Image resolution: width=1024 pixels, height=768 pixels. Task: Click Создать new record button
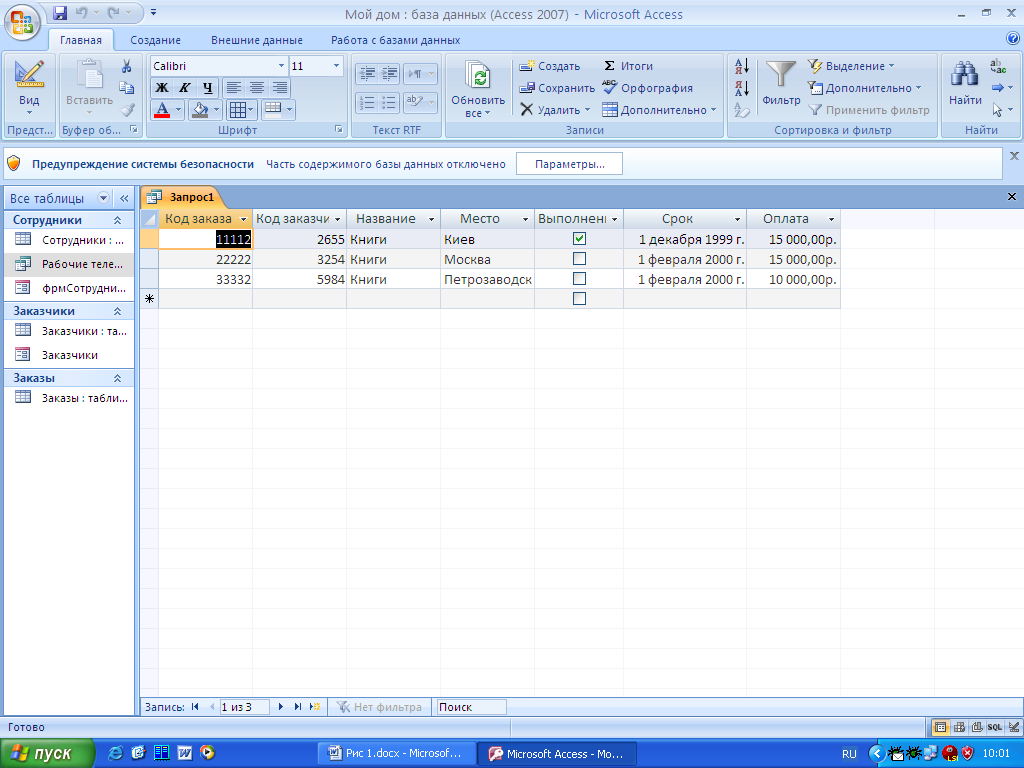pos(549,66)
